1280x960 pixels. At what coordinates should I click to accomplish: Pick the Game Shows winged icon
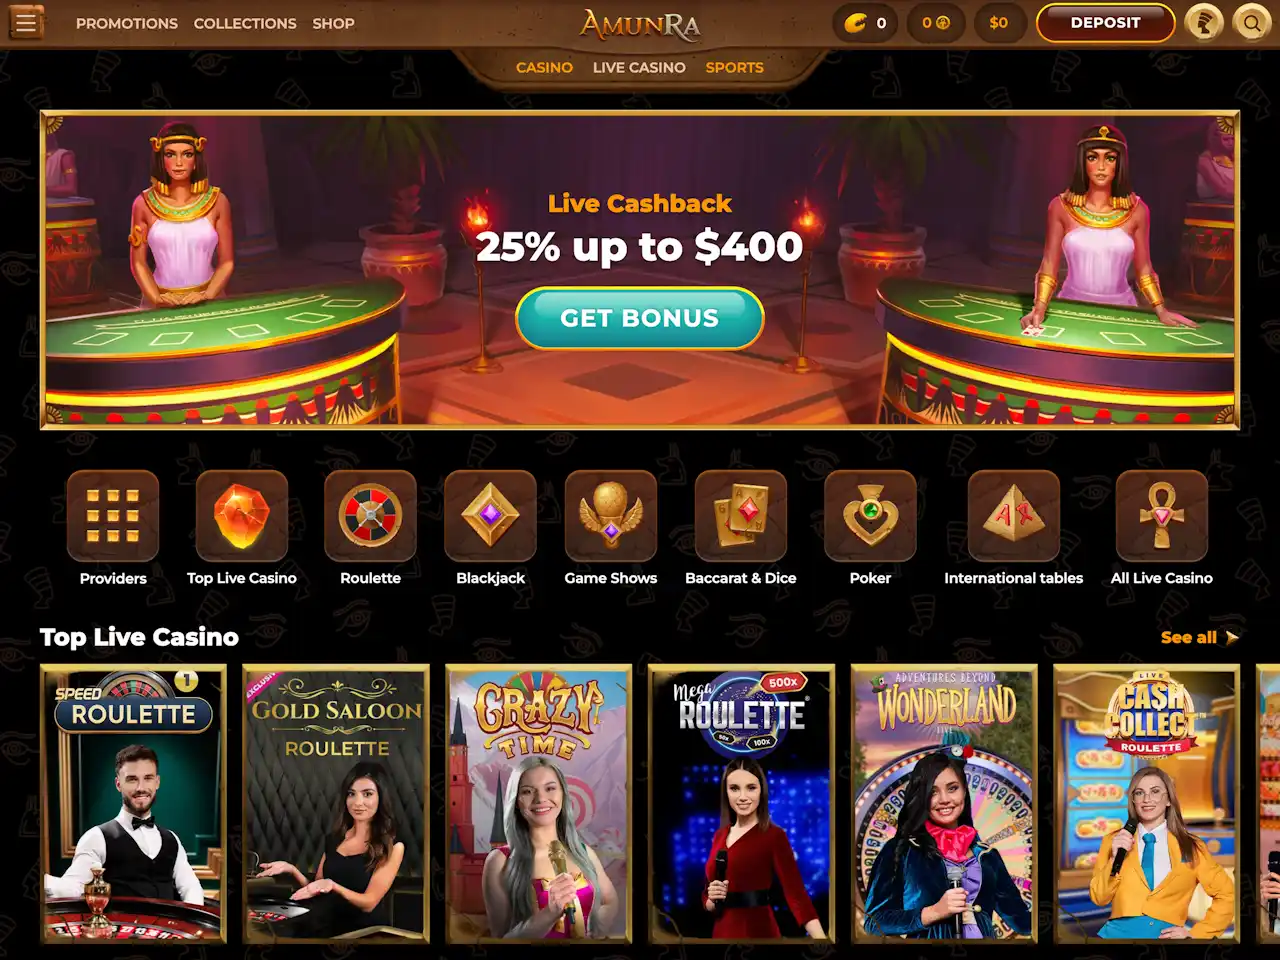pyautogui.click(x=611, y=516)
